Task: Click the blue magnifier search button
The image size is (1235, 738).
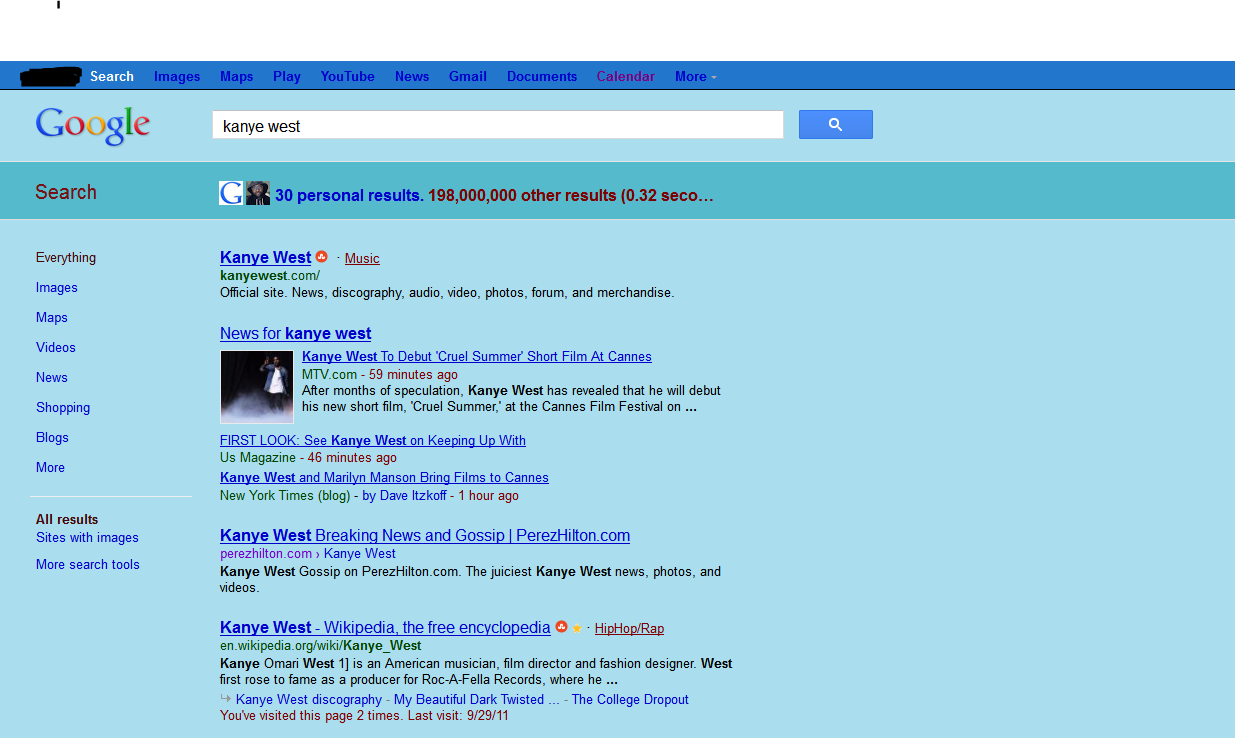Action: tap(835, 124)
